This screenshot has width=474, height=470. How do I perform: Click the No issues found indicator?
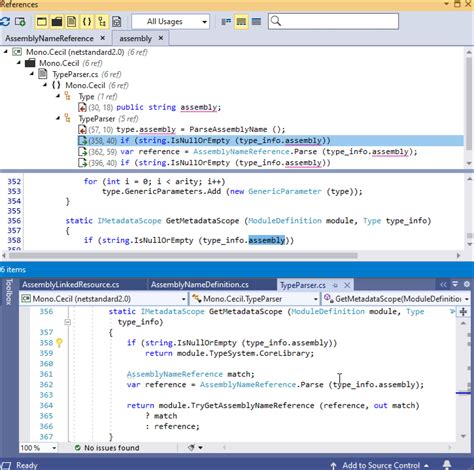107,448
